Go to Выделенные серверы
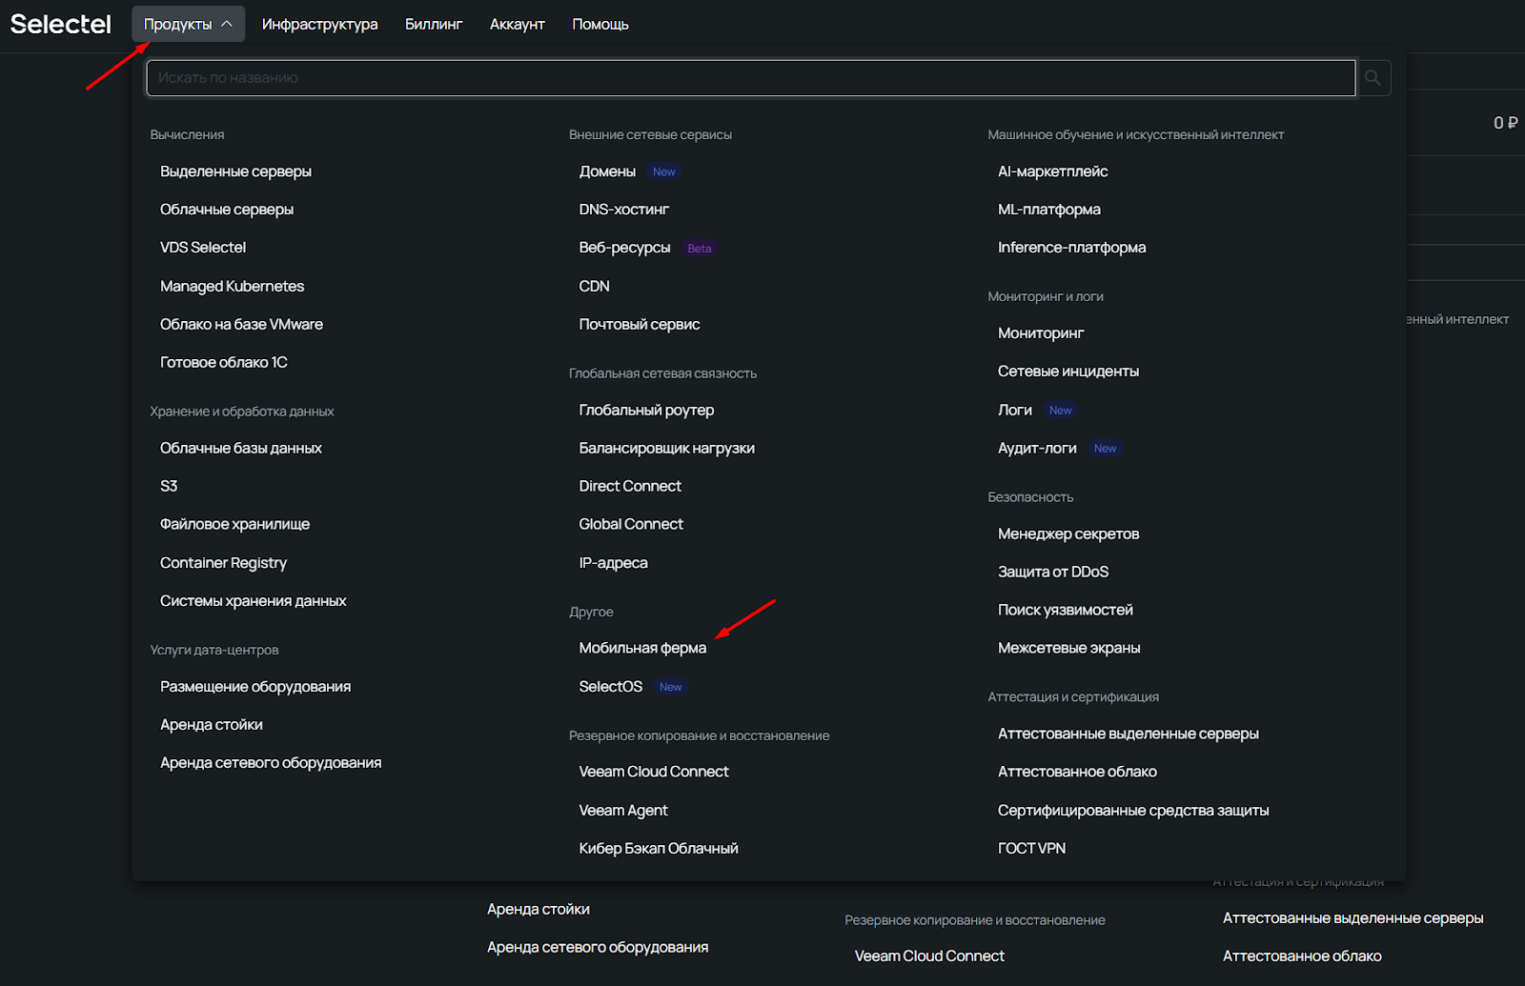 point(235,172)
